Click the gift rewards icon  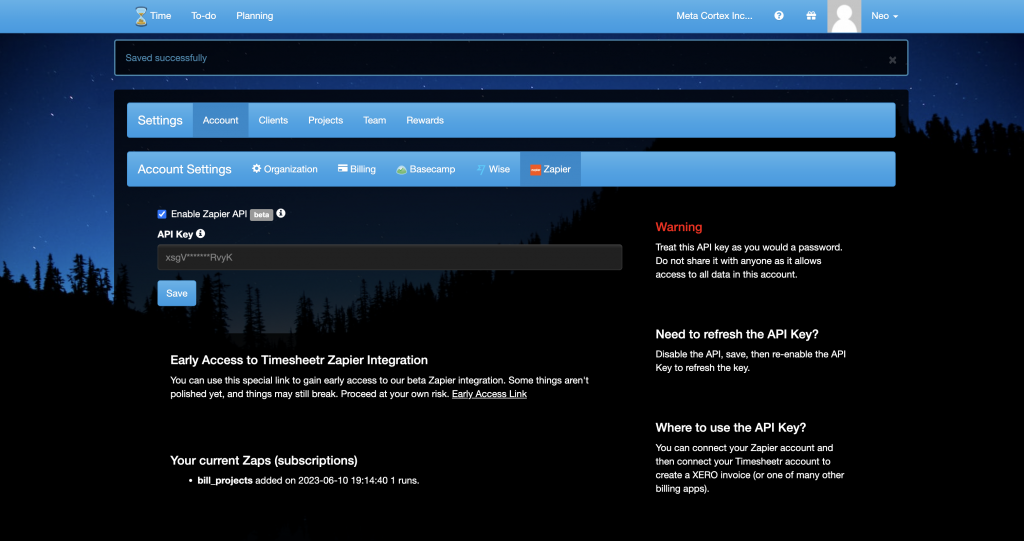[811, 16]
